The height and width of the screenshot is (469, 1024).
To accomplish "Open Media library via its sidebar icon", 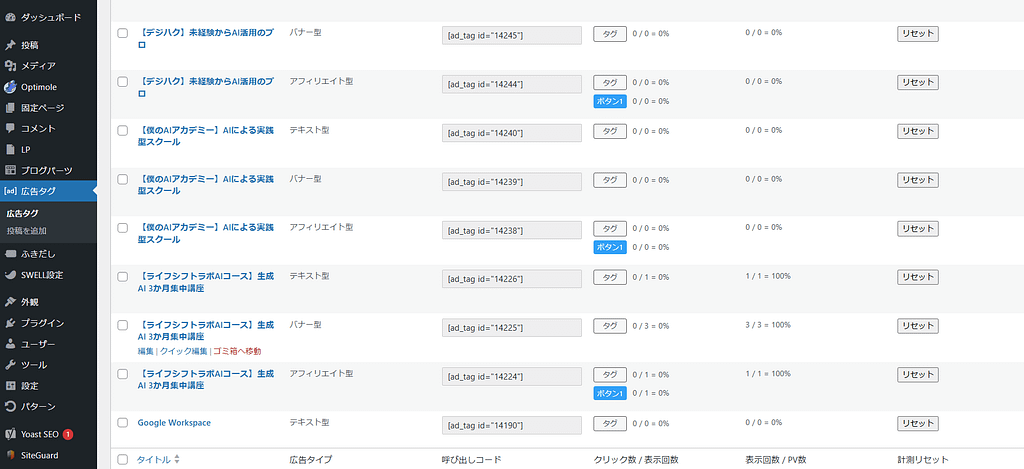I will coord(10,66).
